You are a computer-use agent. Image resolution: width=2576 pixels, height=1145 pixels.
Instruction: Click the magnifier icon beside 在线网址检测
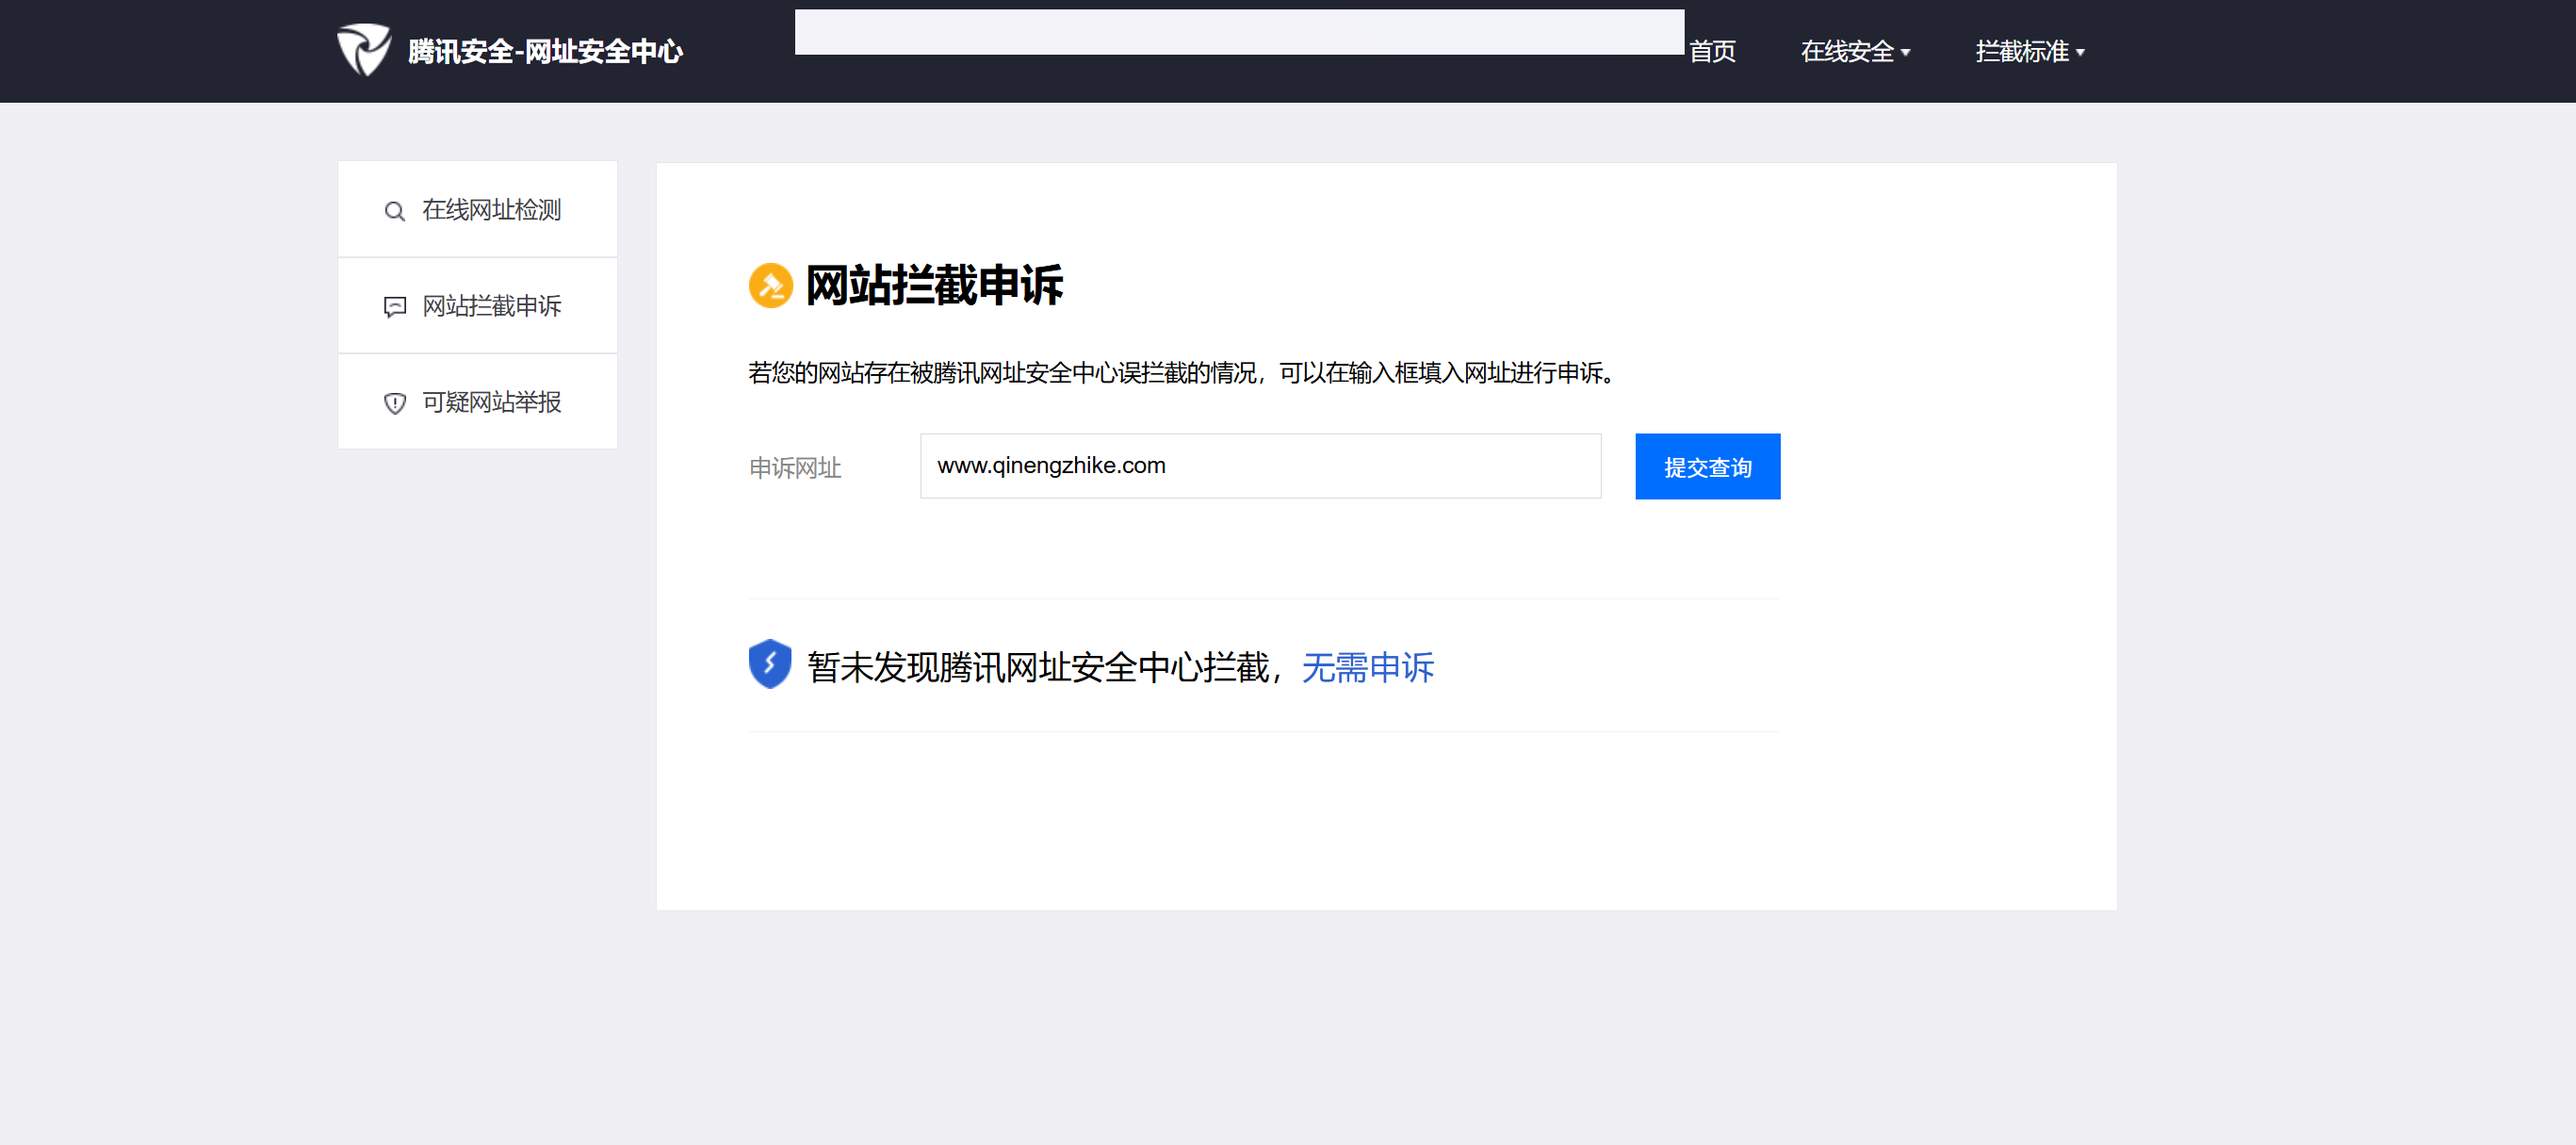pyautogui.click(x=394, y=211)
